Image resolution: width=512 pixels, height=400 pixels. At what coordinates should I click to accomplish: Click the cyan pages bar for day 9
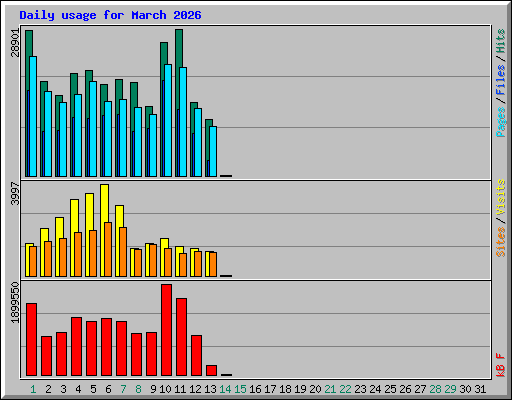153,145
